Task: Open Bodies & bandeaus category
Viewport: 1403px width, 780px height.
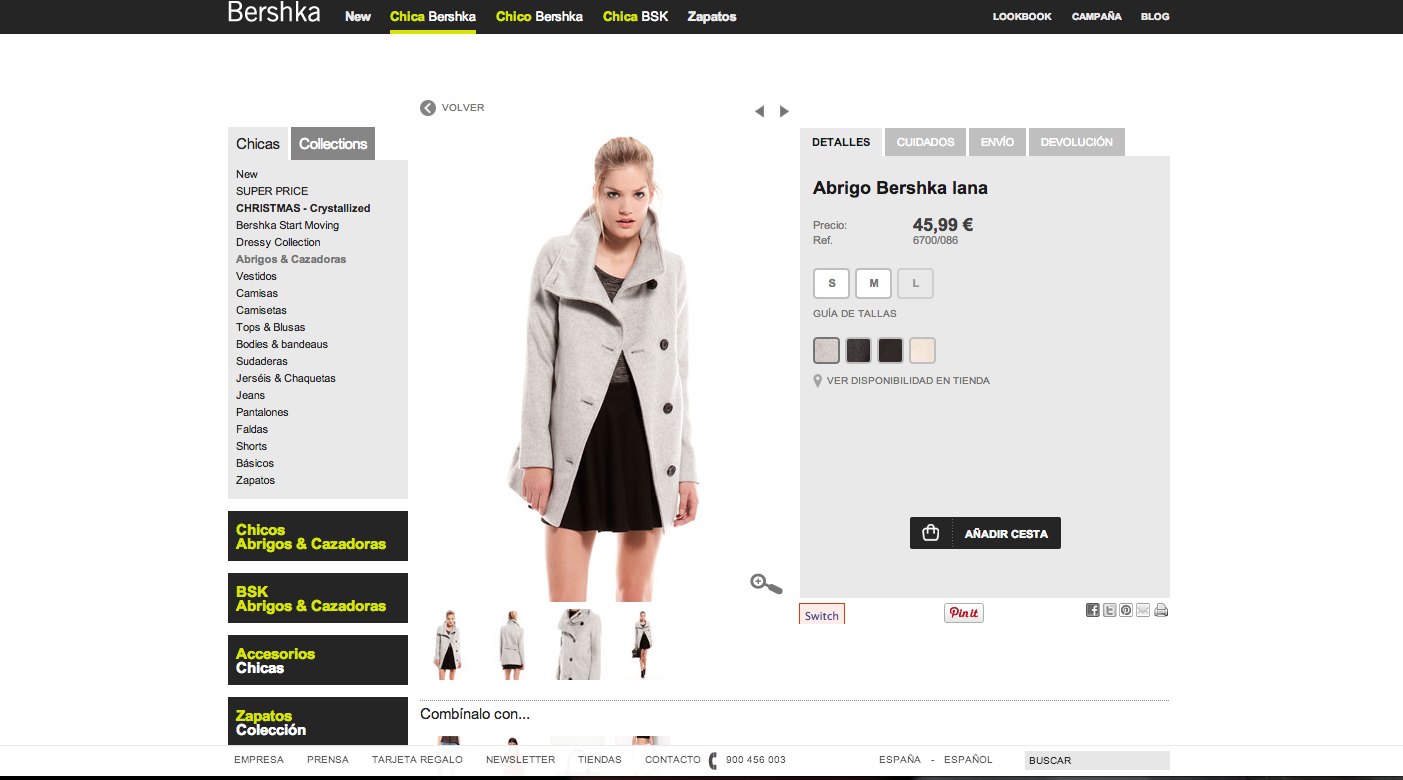Action: pos(282,344)
